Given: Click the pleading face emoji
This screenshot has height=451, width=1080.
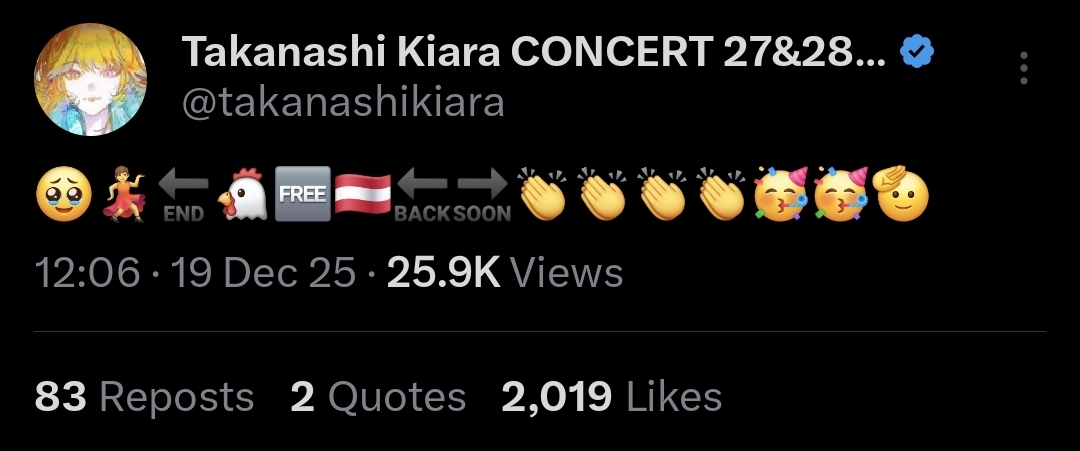Looking at the screenshot, I should [x=63, y=194].
